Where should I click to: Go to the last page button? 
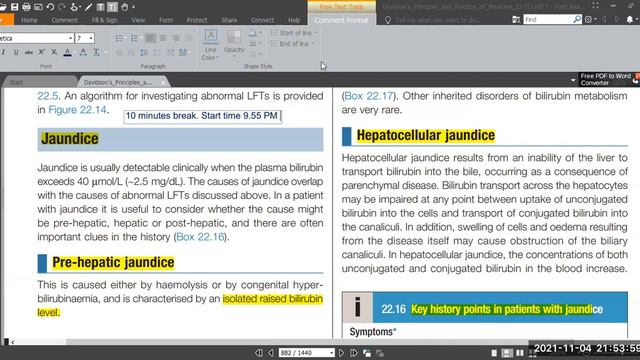pyautogui.click(x=354, y=353)
